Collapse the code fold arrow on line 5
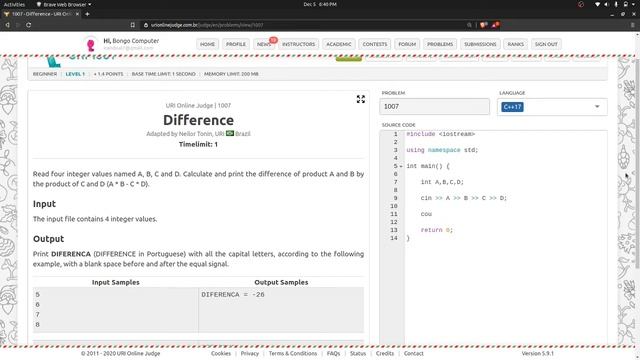Screen dimensions: 640x360 point(401,167)
